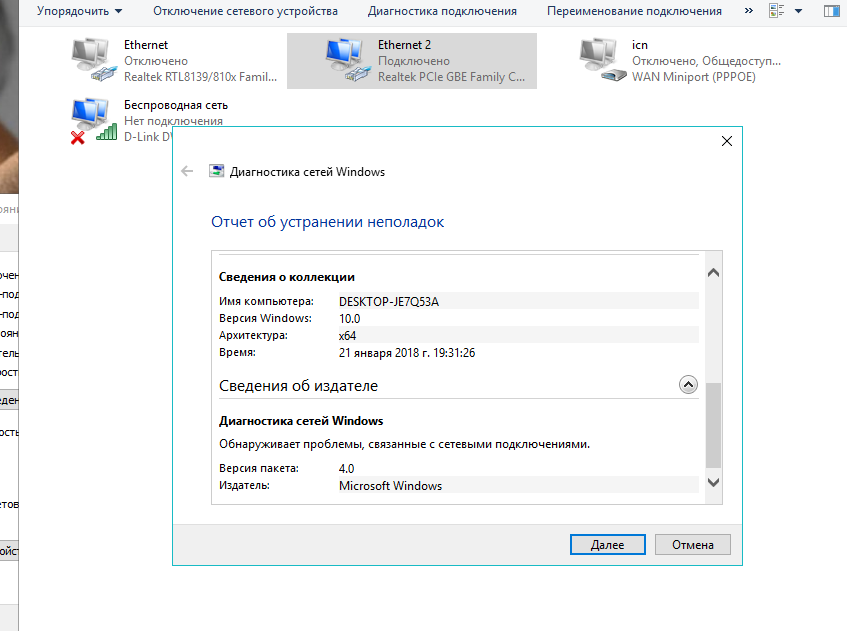Click the Далее button
The width and height of the screenshot is (847, 631).
[607, 545]
